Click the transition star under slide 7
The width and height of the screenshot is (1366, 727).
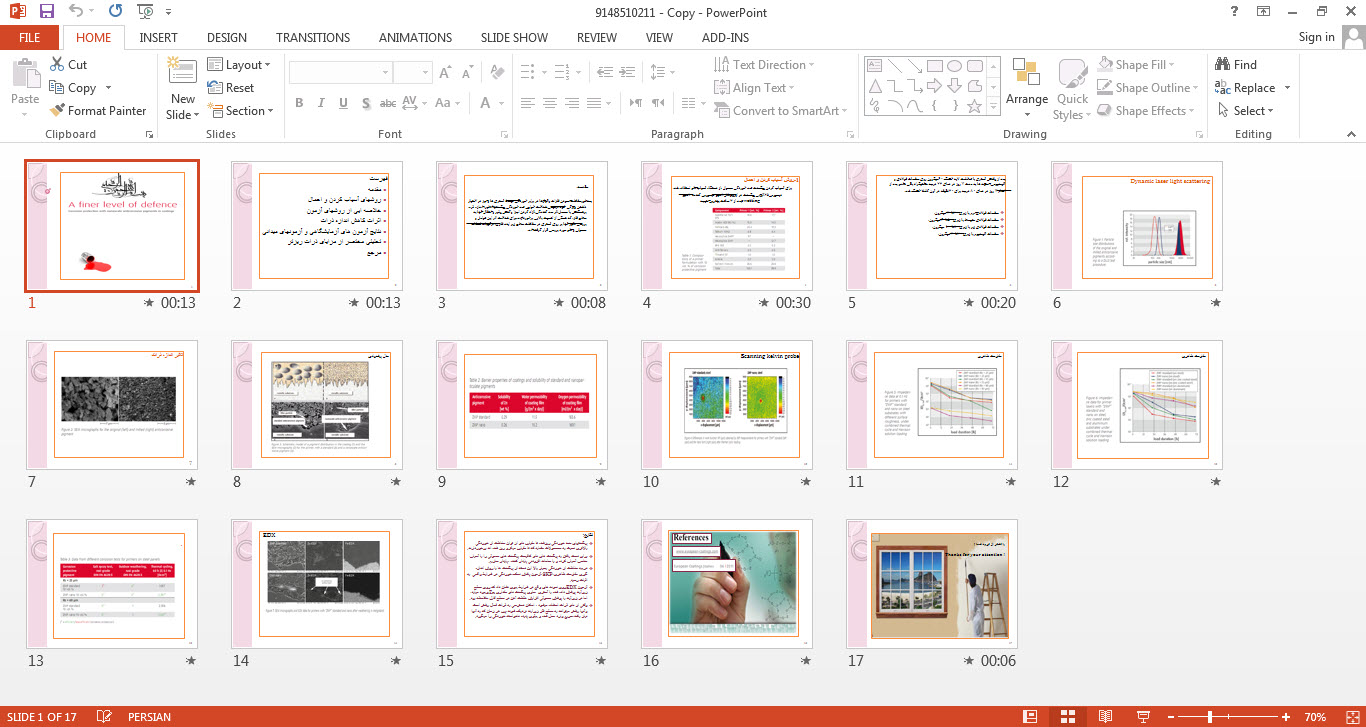(191, 481)
